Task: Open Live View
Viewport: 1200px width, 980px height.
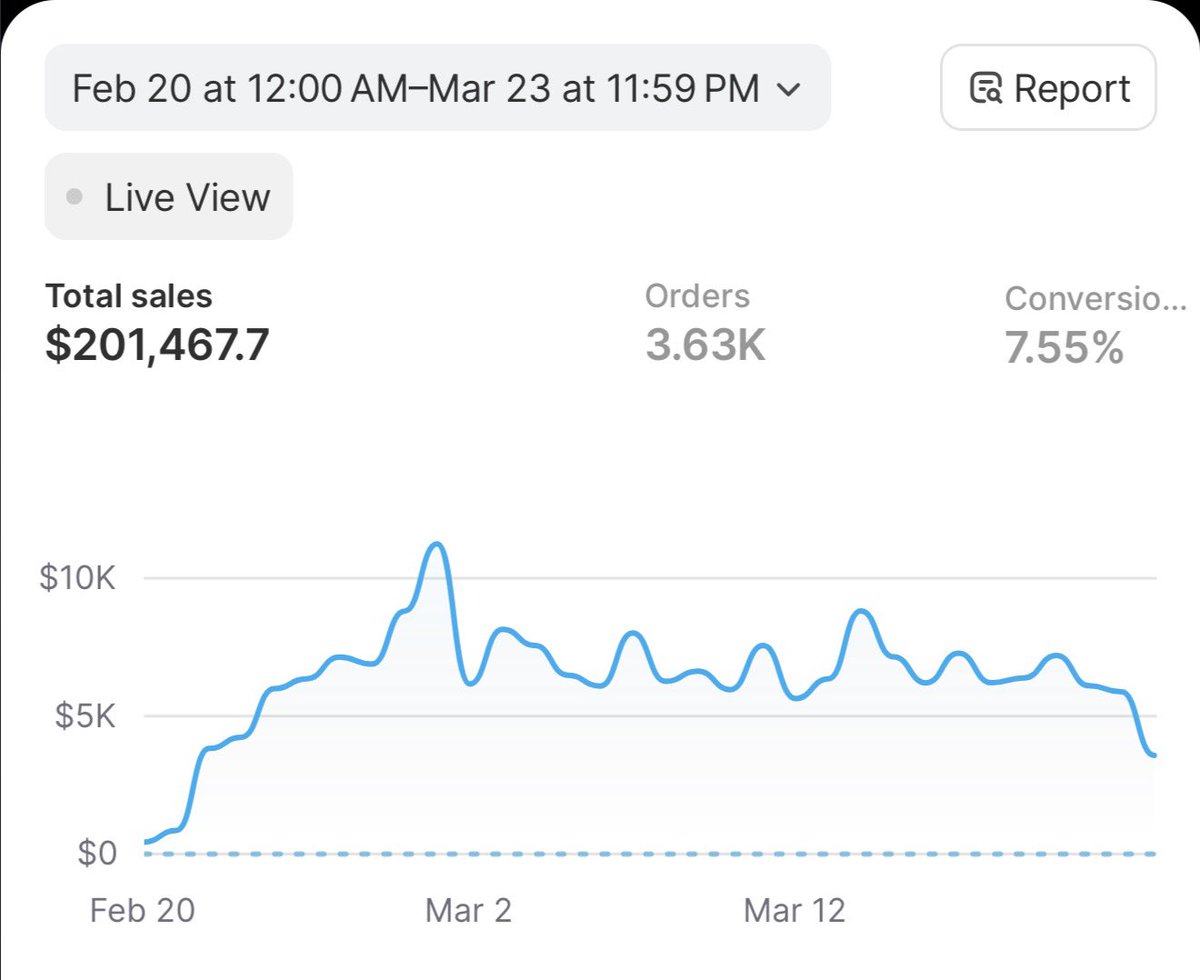Action: (x=169, y=196)
